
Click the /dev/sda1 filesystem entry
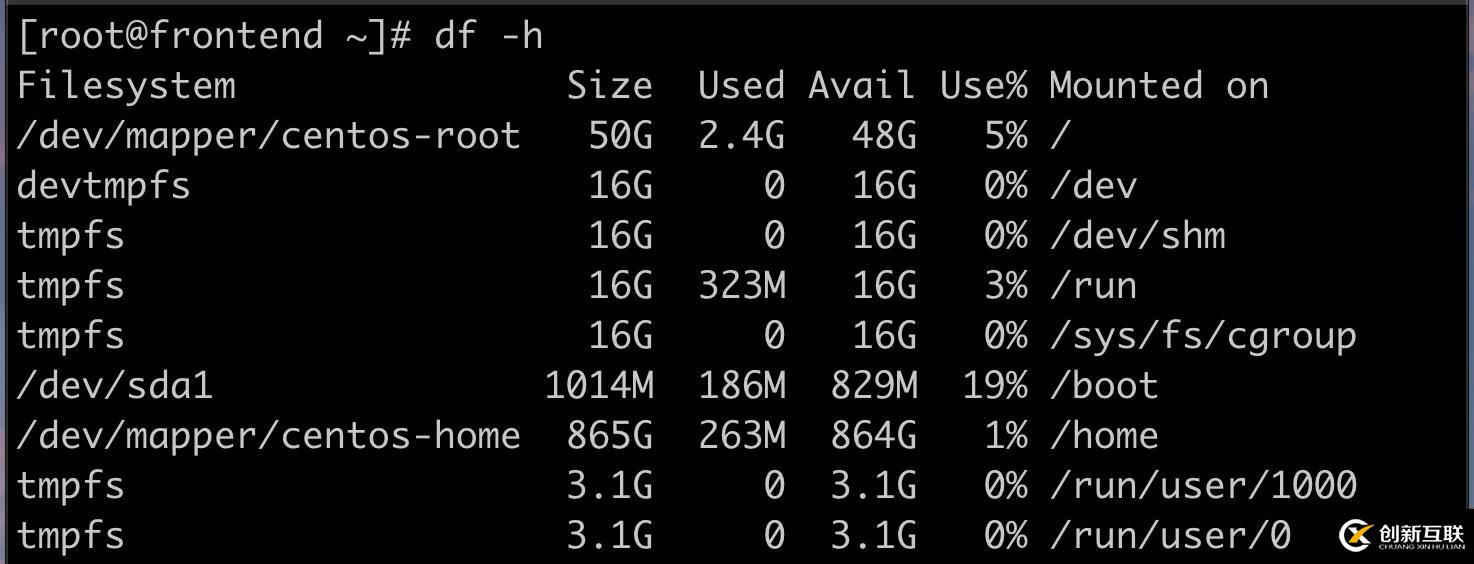[115, 386]
